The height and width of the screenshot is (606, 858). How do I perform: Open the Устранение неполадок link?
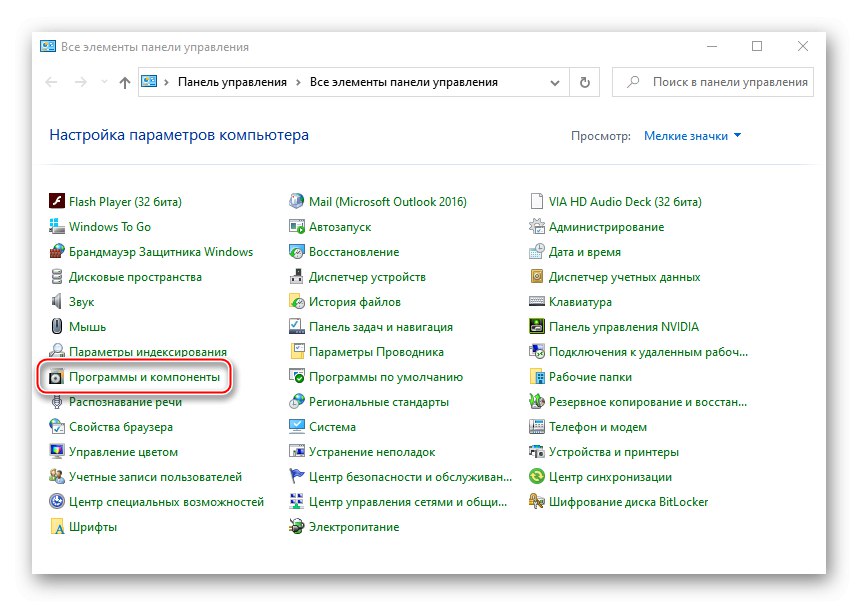(x=372, y=452)
